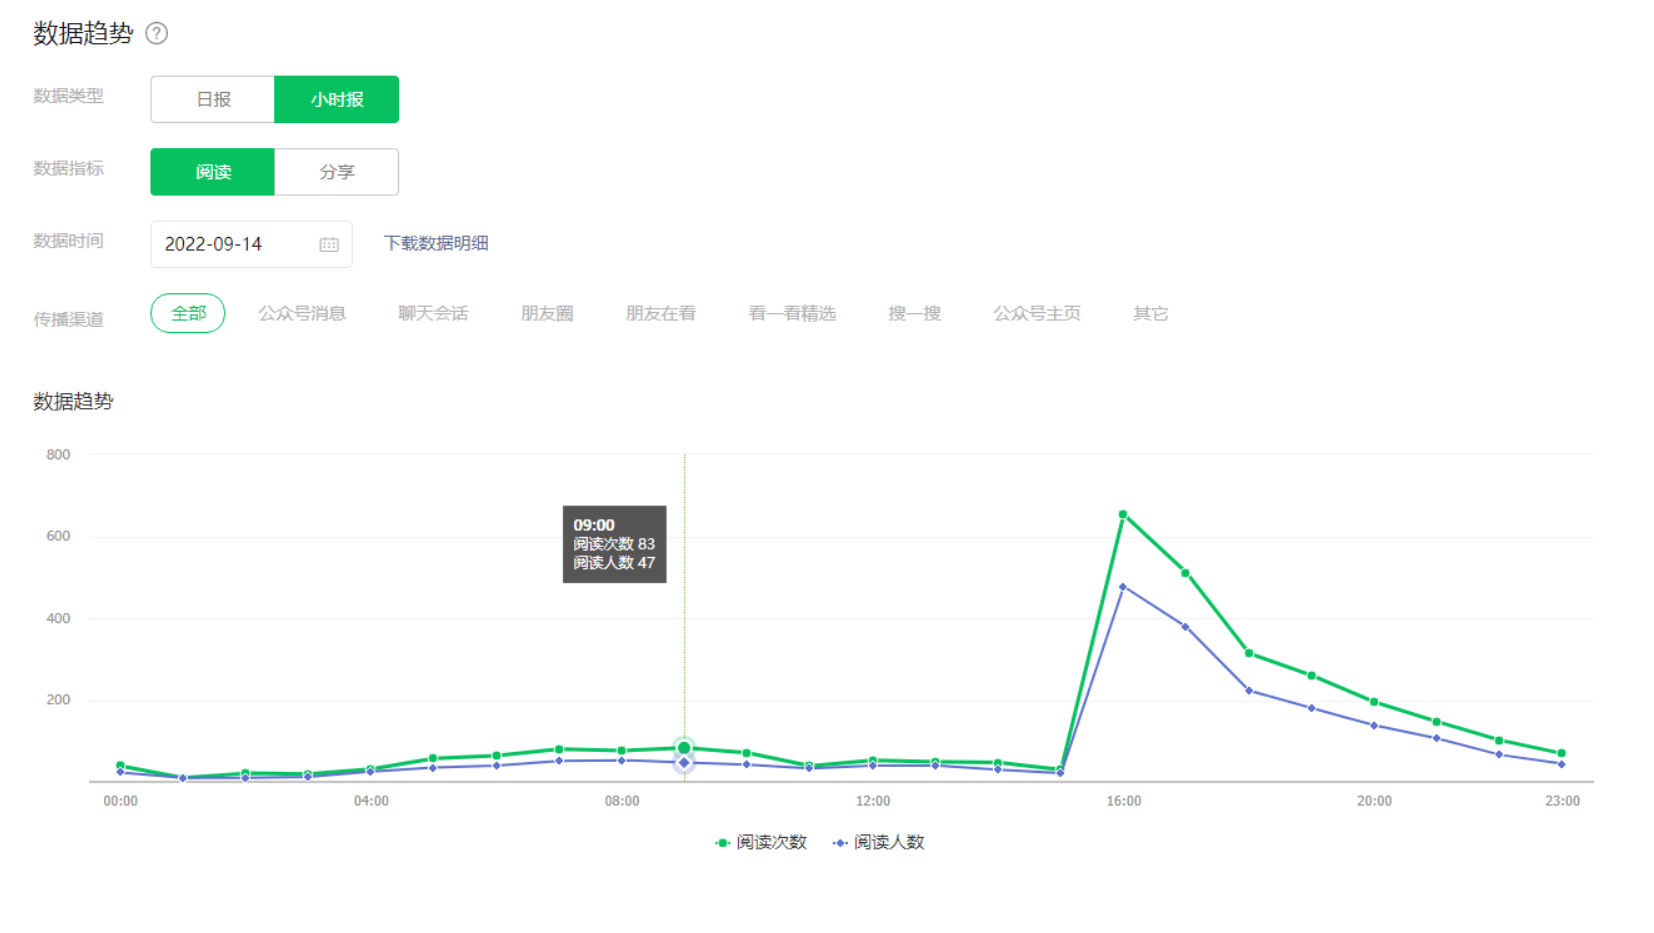Filter by 朋友在看 channel
Screen dimensions: 1654x933
point(661,313)
